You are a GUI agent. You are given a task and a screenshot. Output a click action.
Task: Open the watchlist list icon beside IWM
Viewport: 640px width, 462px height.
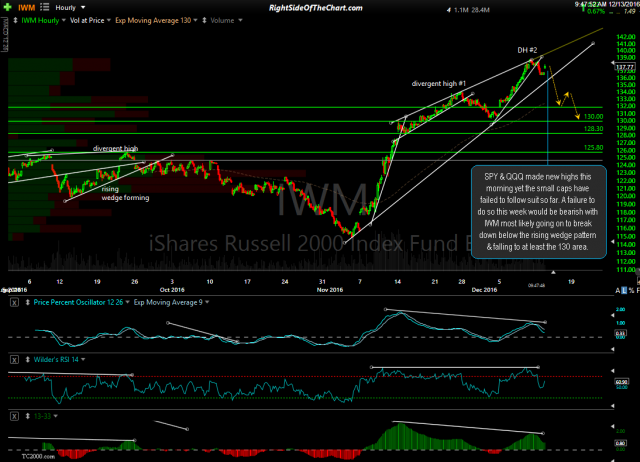click(44, 7)
